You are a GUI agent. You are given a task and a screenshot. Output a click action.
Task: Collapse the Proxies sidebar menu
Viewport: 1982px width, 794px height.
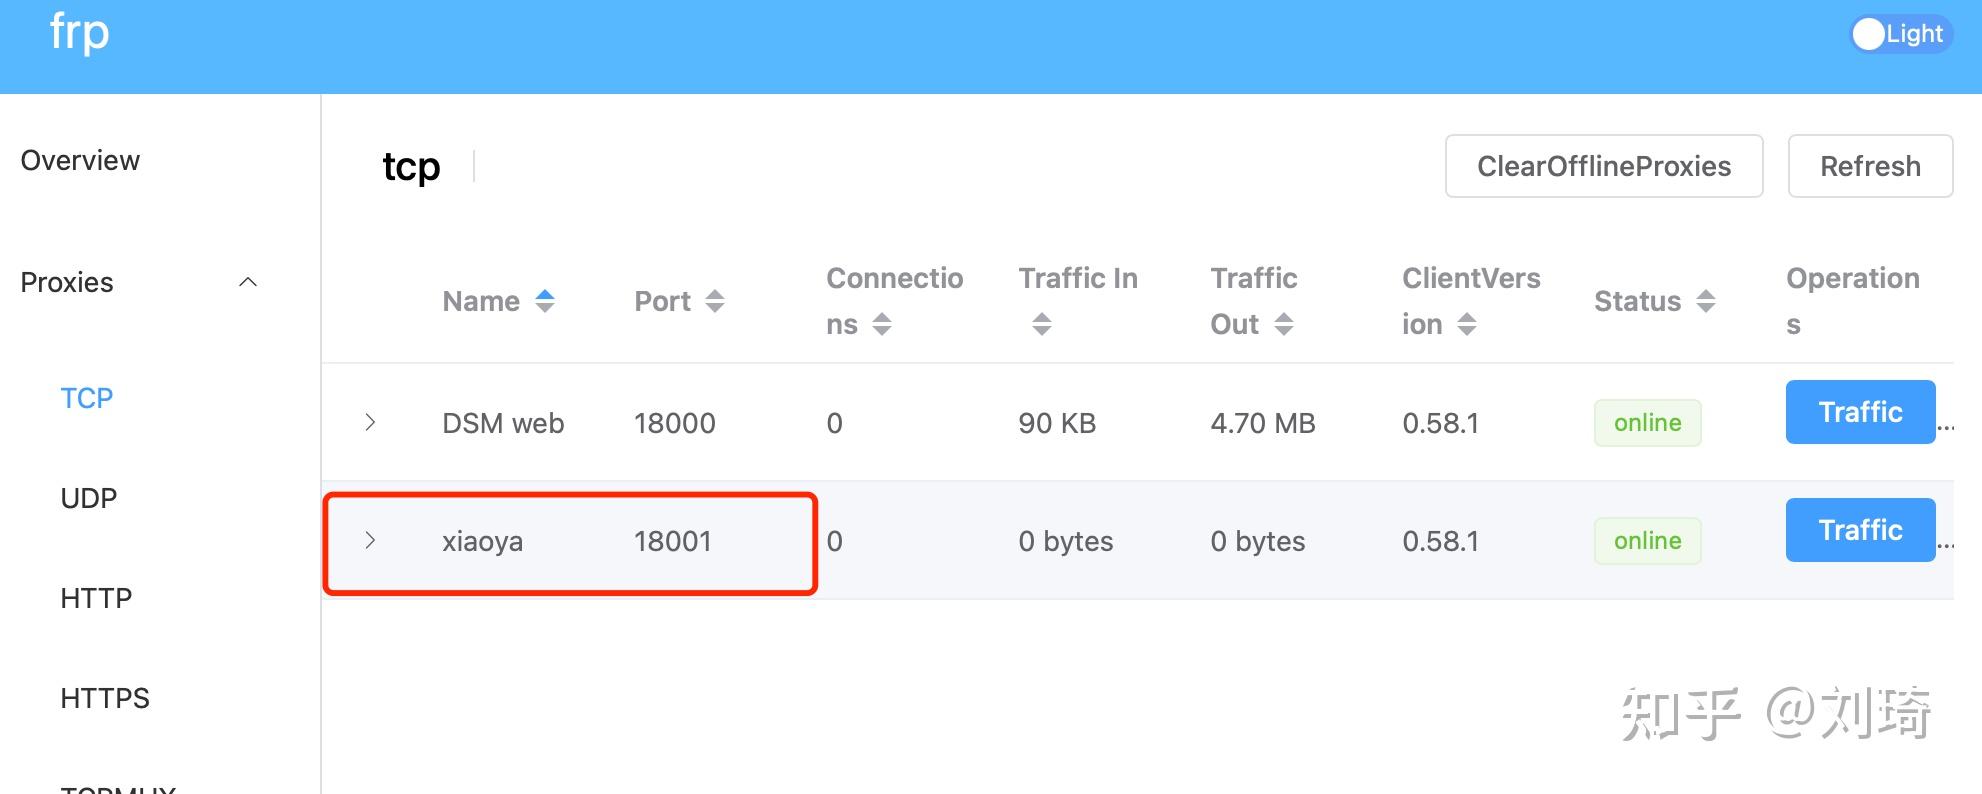click(248, 282)
